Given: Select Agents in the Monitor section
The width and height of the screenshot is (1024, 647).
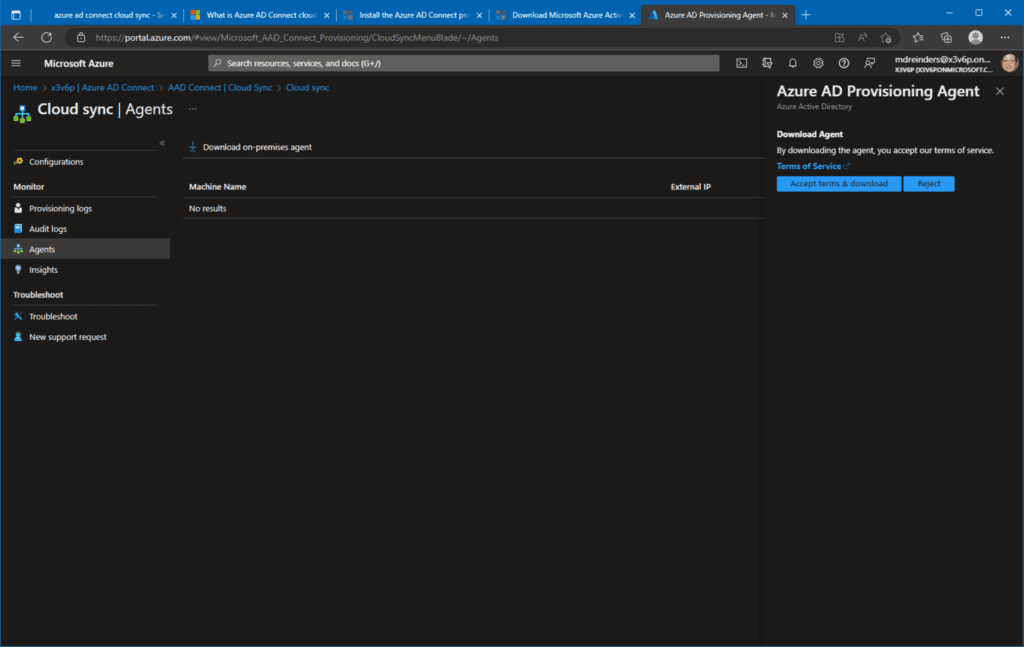Looking at the screenshot, I should (x=85, y=249).
